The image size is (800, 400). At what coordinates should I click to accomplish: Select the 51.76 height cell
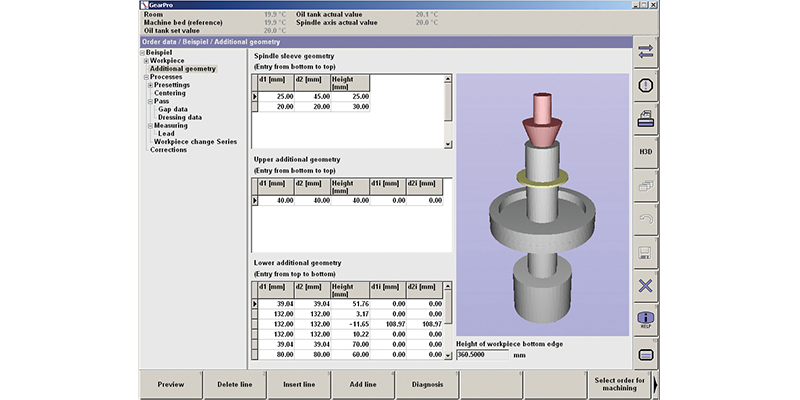[351, 304]
